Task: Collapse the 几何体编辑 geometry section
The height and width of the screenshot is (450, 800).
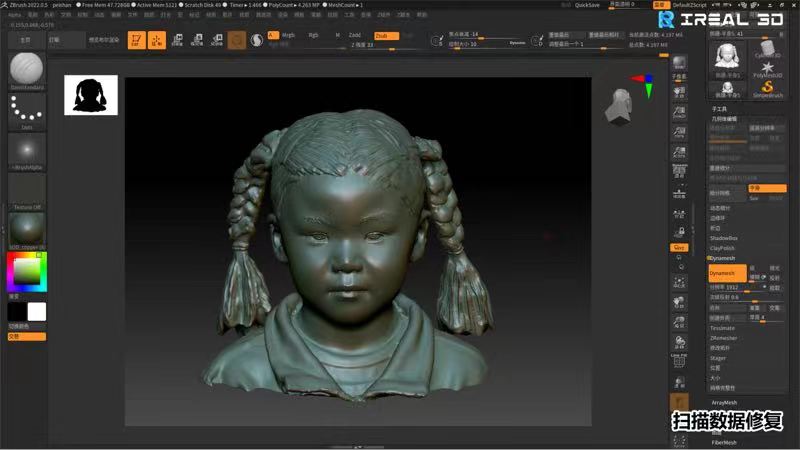Action: click(724, 118)
